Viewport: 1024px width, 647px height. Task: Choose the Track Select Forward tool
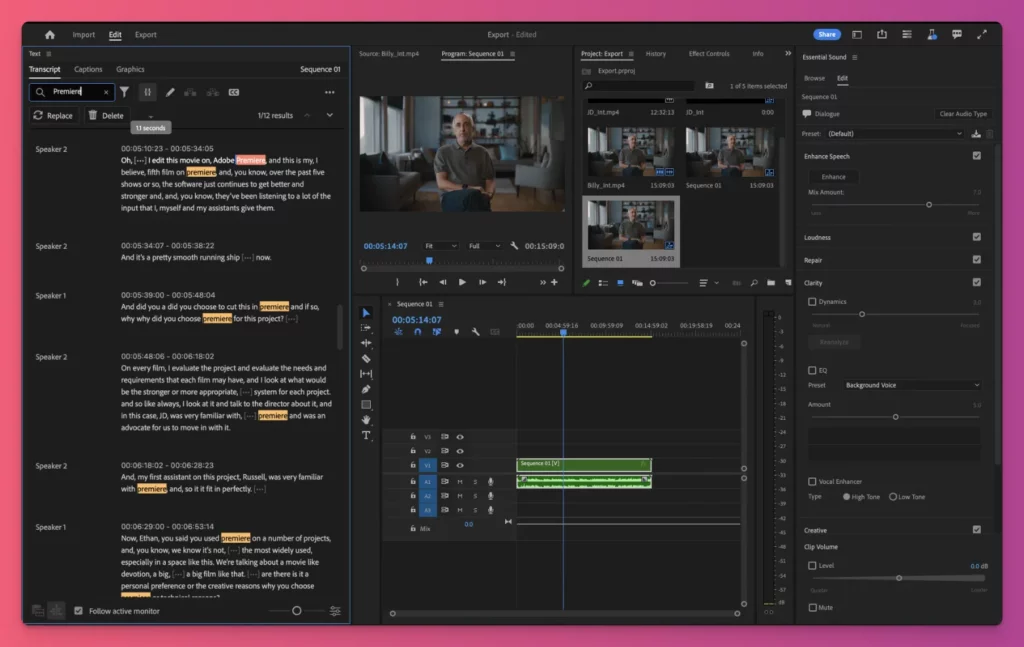[x=366, y=328]
